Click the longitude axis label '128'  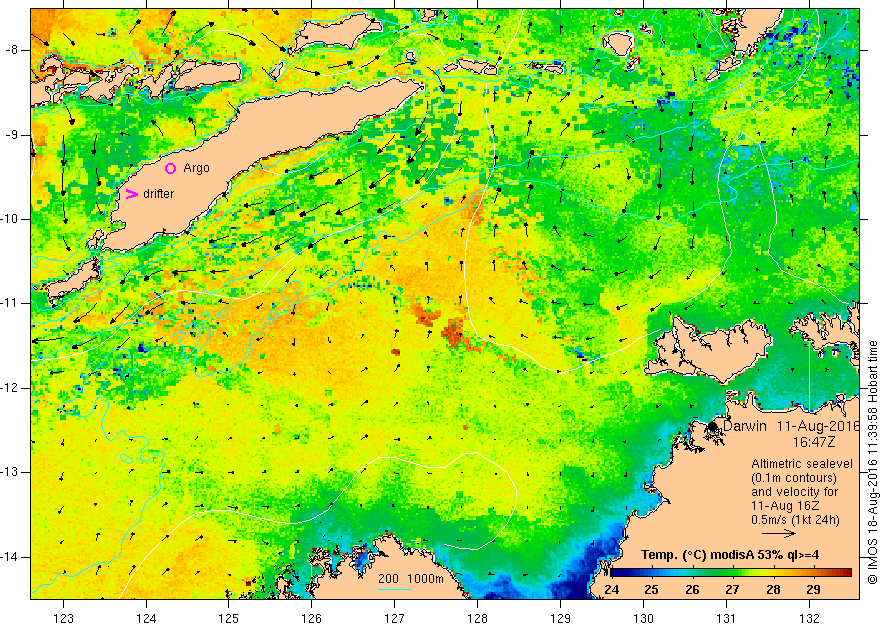478,618
